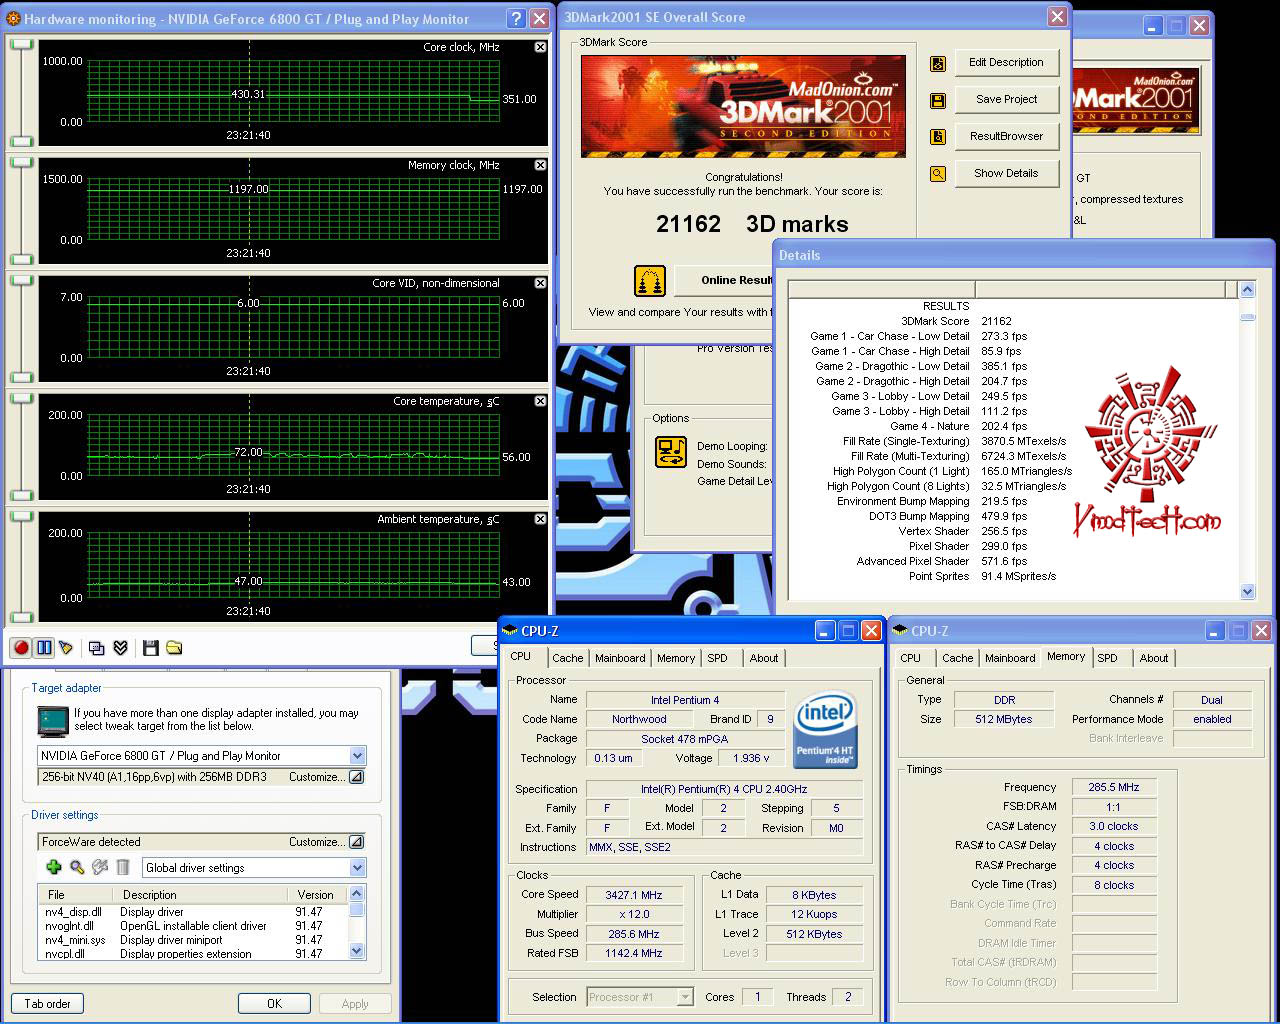Click Customize arrow beside 256-bit NV40 adapter
This screenshot has width=1280, height=1024.
[355, 777]
